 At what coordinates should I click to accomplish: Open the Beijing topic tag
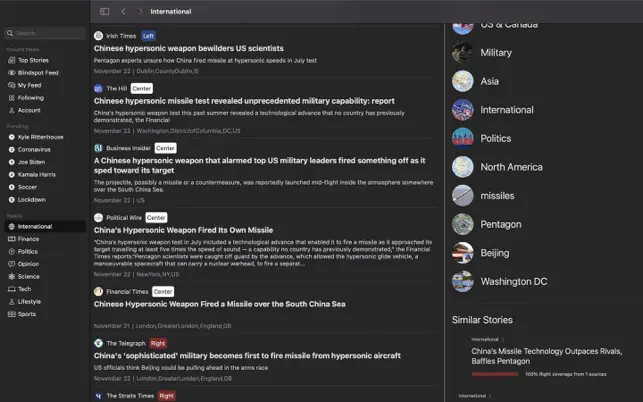pos(495,253)
